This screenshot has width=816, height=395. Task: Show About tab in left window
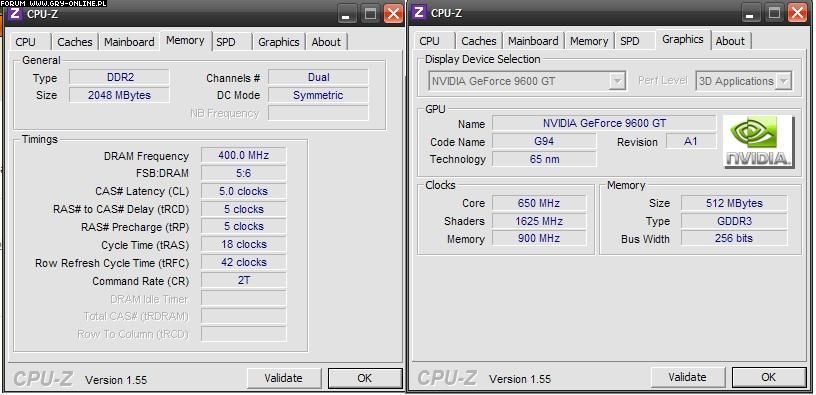click(326, 42)
